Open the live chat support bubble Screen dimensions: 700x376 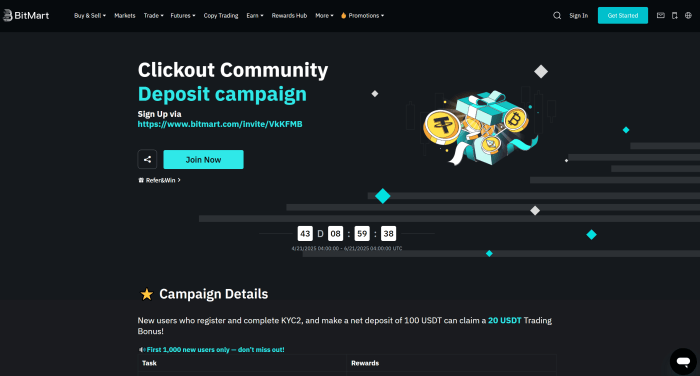point(683,361)
